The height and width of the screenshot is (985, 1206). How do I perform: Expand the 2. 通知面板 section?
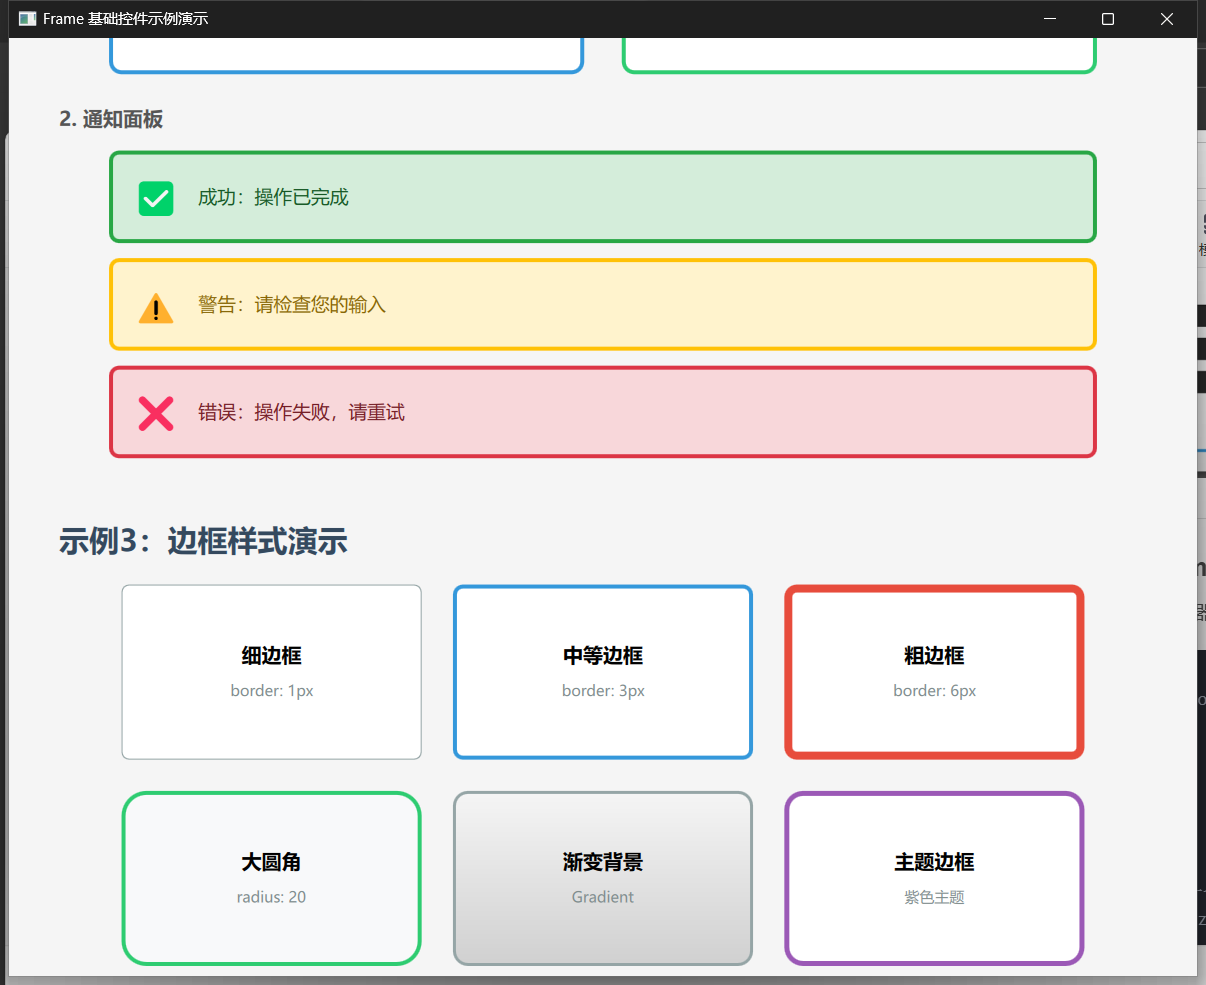click(x=112, y=119)
